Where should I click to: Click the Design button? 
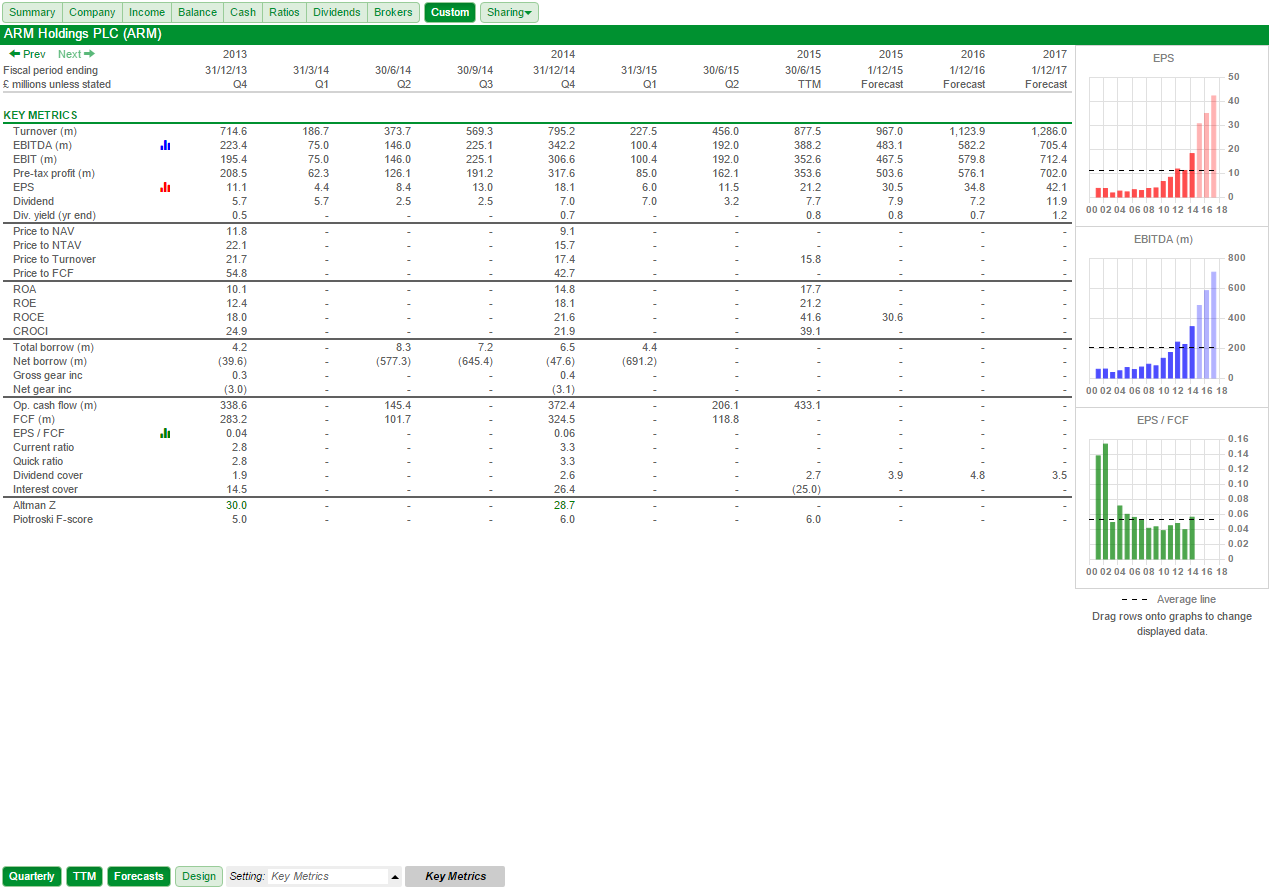click(199, 876)
